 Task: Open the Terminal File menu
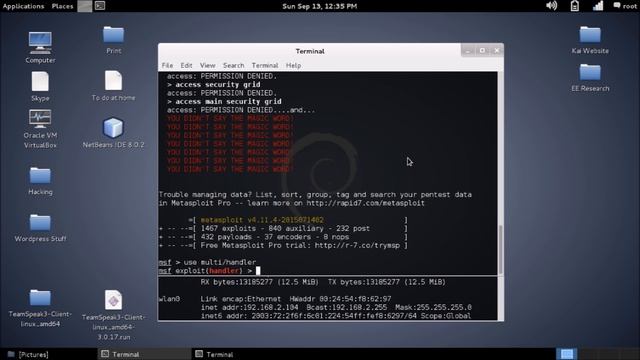[x=167, y=65]
